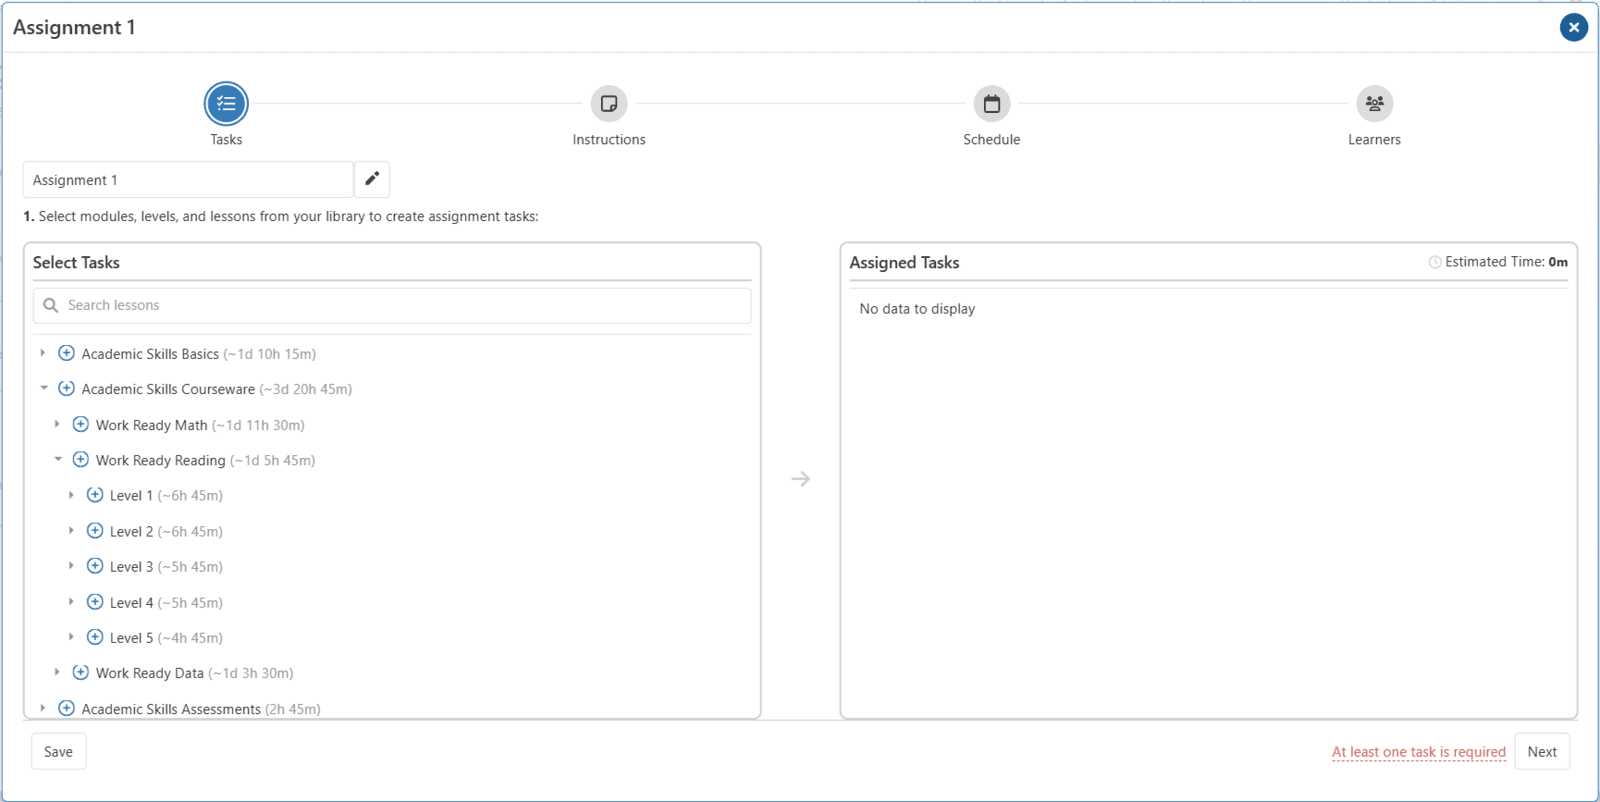Screen dimensions: 1600x802
Task: Add Level 2 with plus icon
Action: (x=95, y=530)
